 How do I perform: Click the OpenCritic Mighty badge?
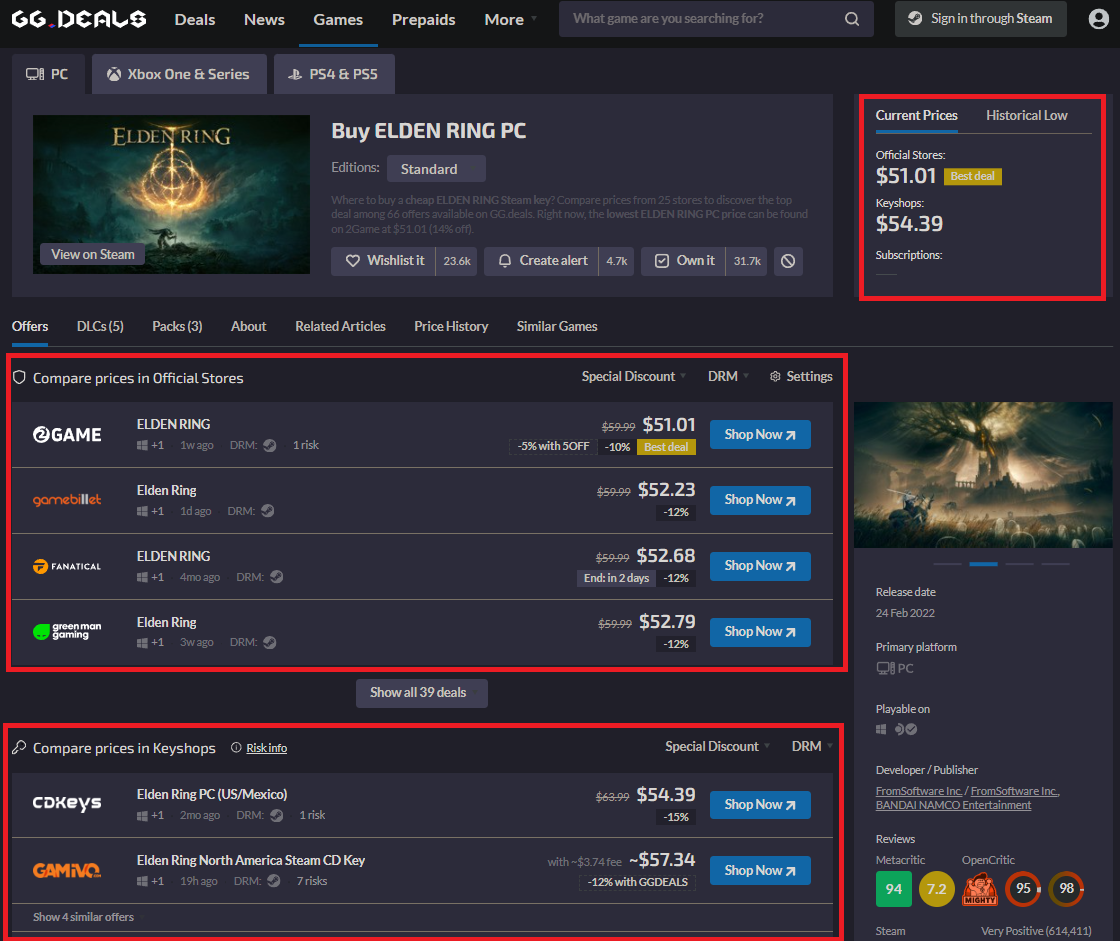pyautogui.click(x=980, y=889)
